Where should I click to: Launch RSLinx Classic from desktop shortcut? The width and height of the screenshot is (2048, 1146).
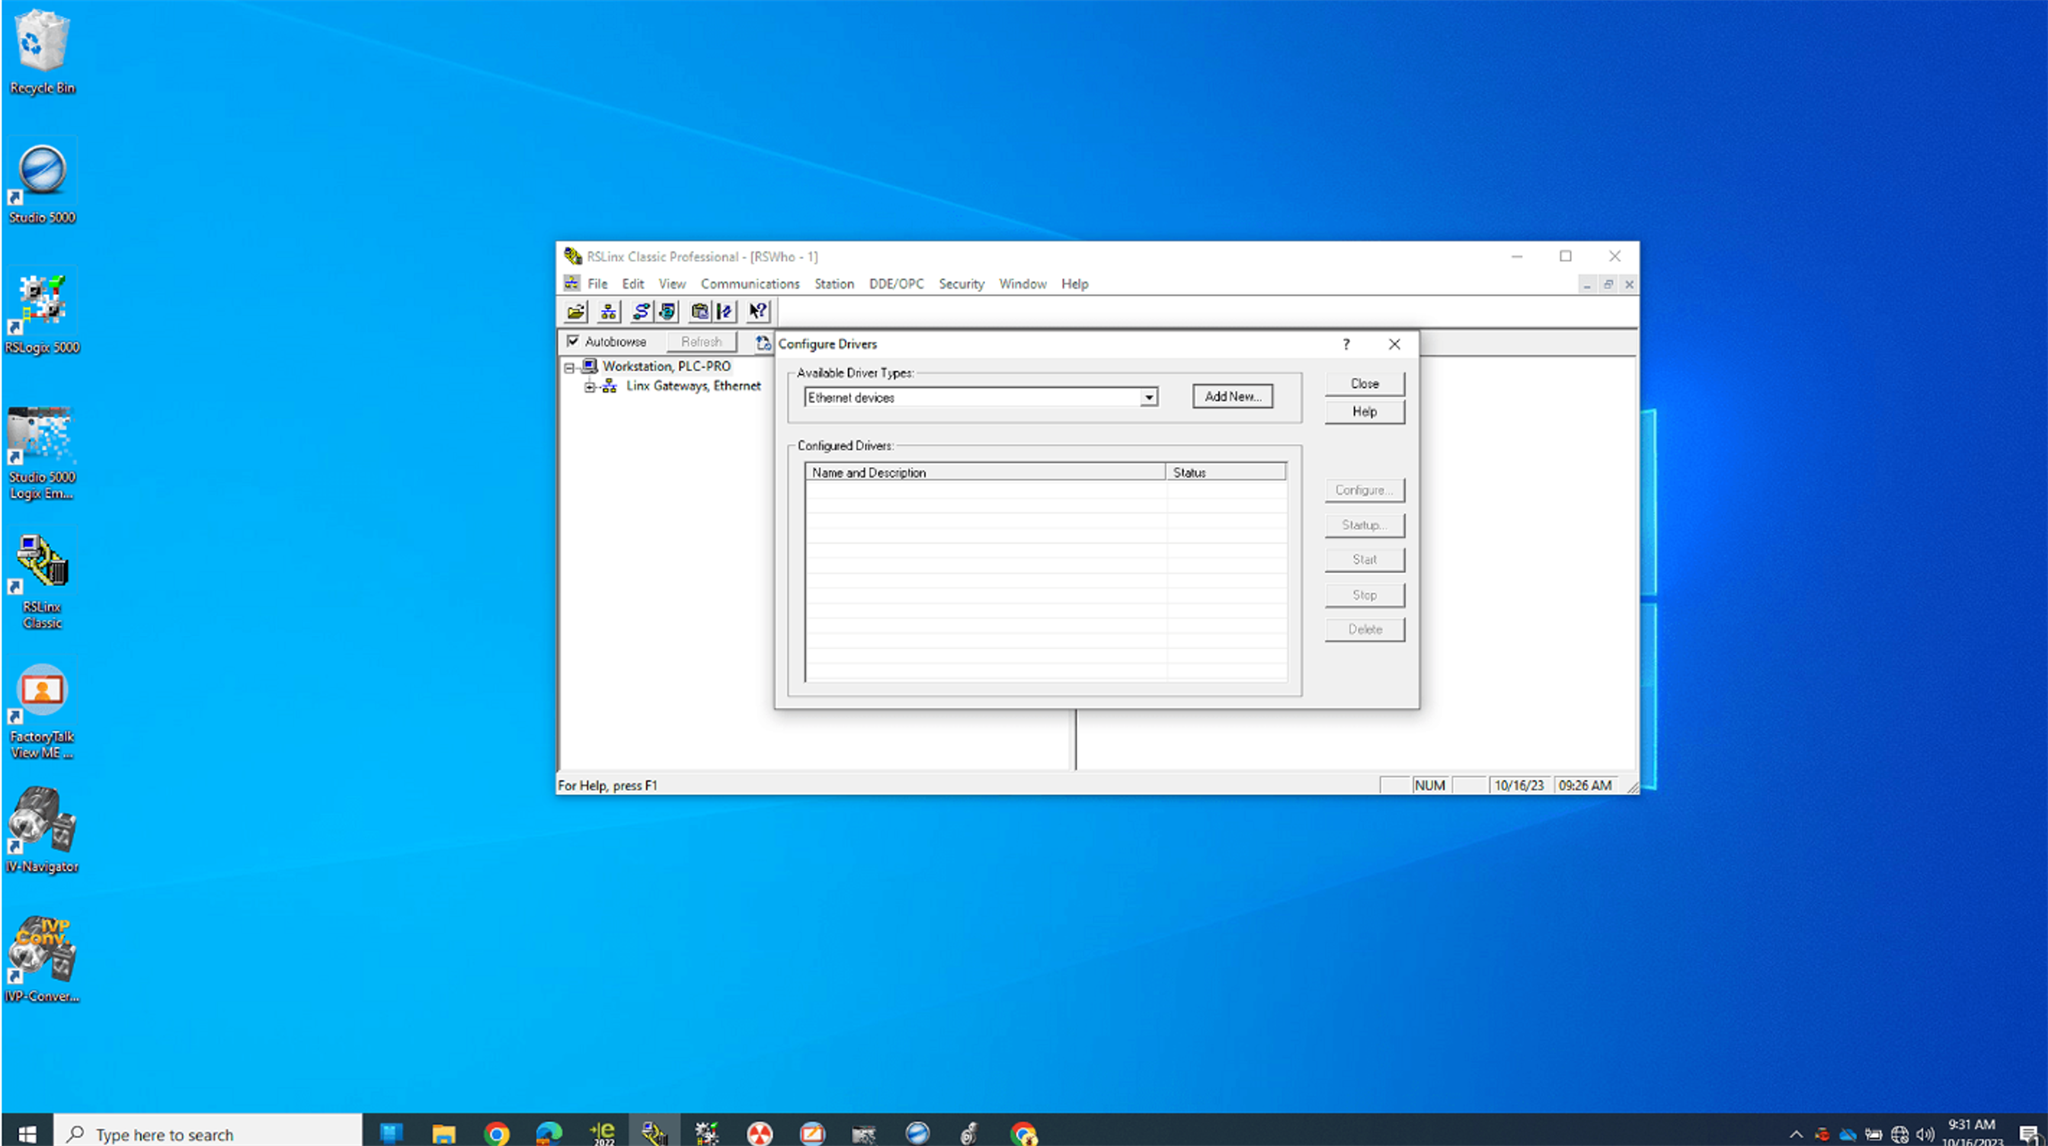click(42, 580)
